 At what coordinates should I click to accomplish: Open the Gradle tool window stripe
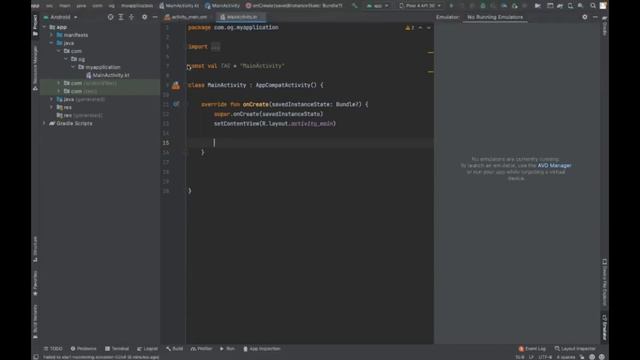coord(604,26)
